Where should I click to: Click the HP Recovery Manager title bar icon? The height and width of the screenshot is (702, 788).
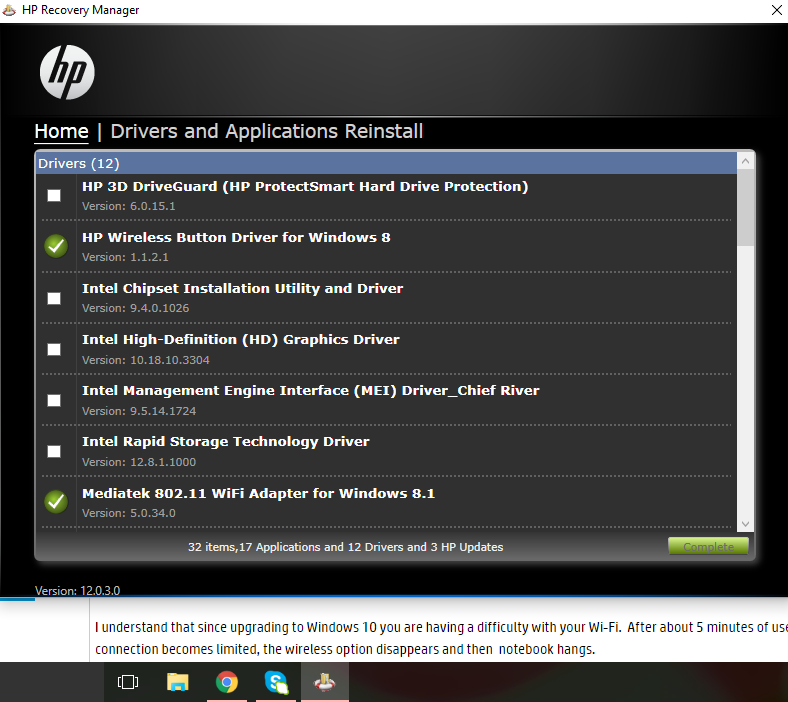pos(9,10)
